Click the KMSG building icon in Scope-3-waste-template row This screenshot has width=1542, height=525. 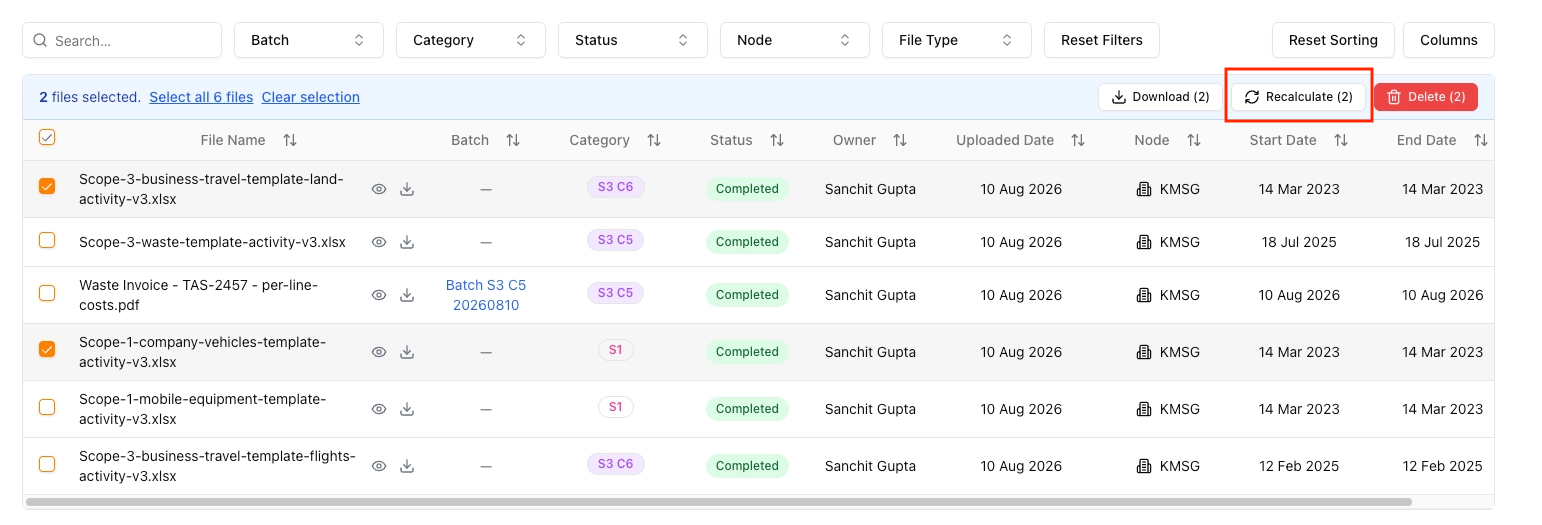pyautogui.click(x=1145, y=242)
